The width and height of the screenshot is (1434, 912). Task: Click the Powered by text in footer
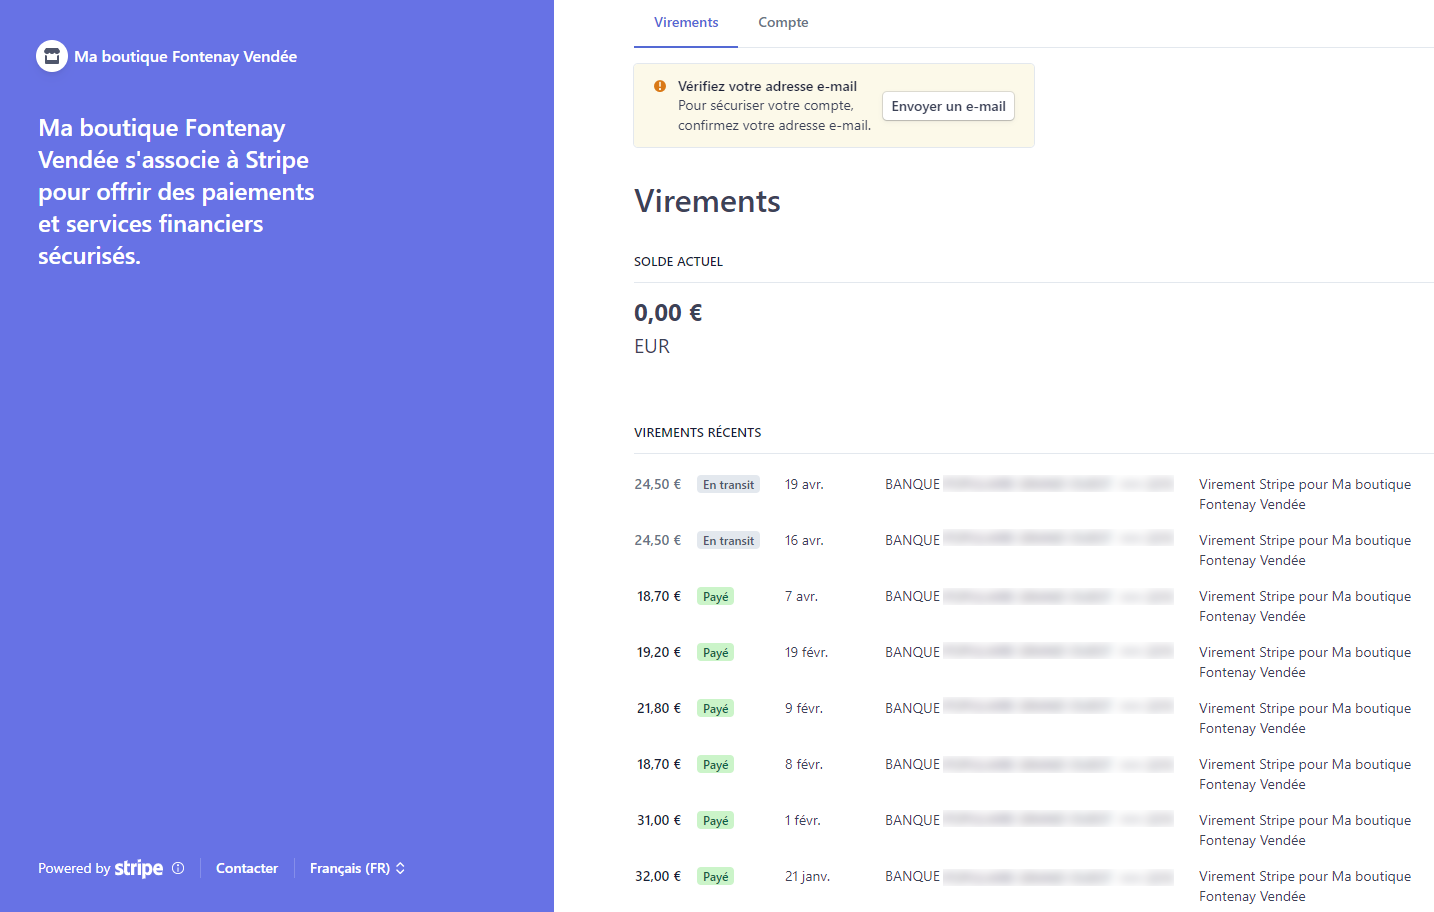coord(74,868)
